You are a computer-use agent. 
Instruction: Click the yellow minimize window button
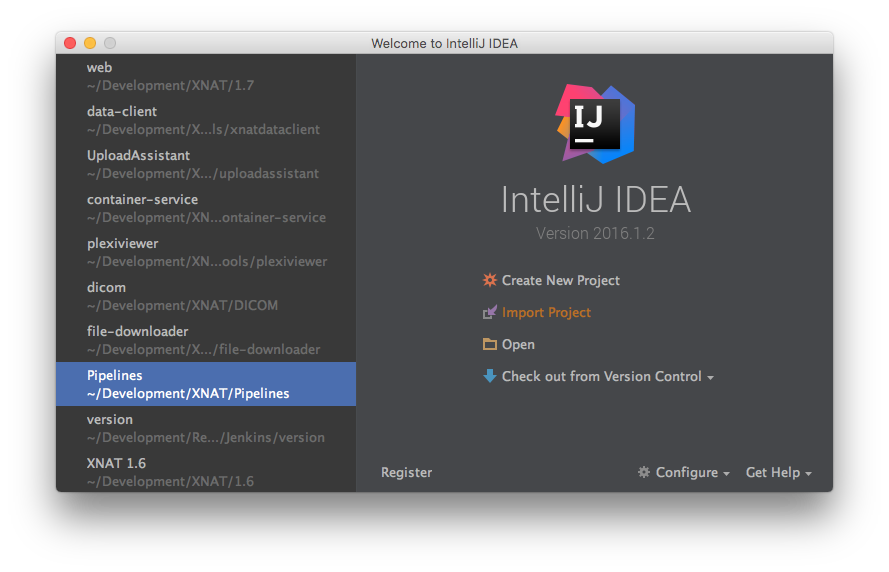pos(90,43)
